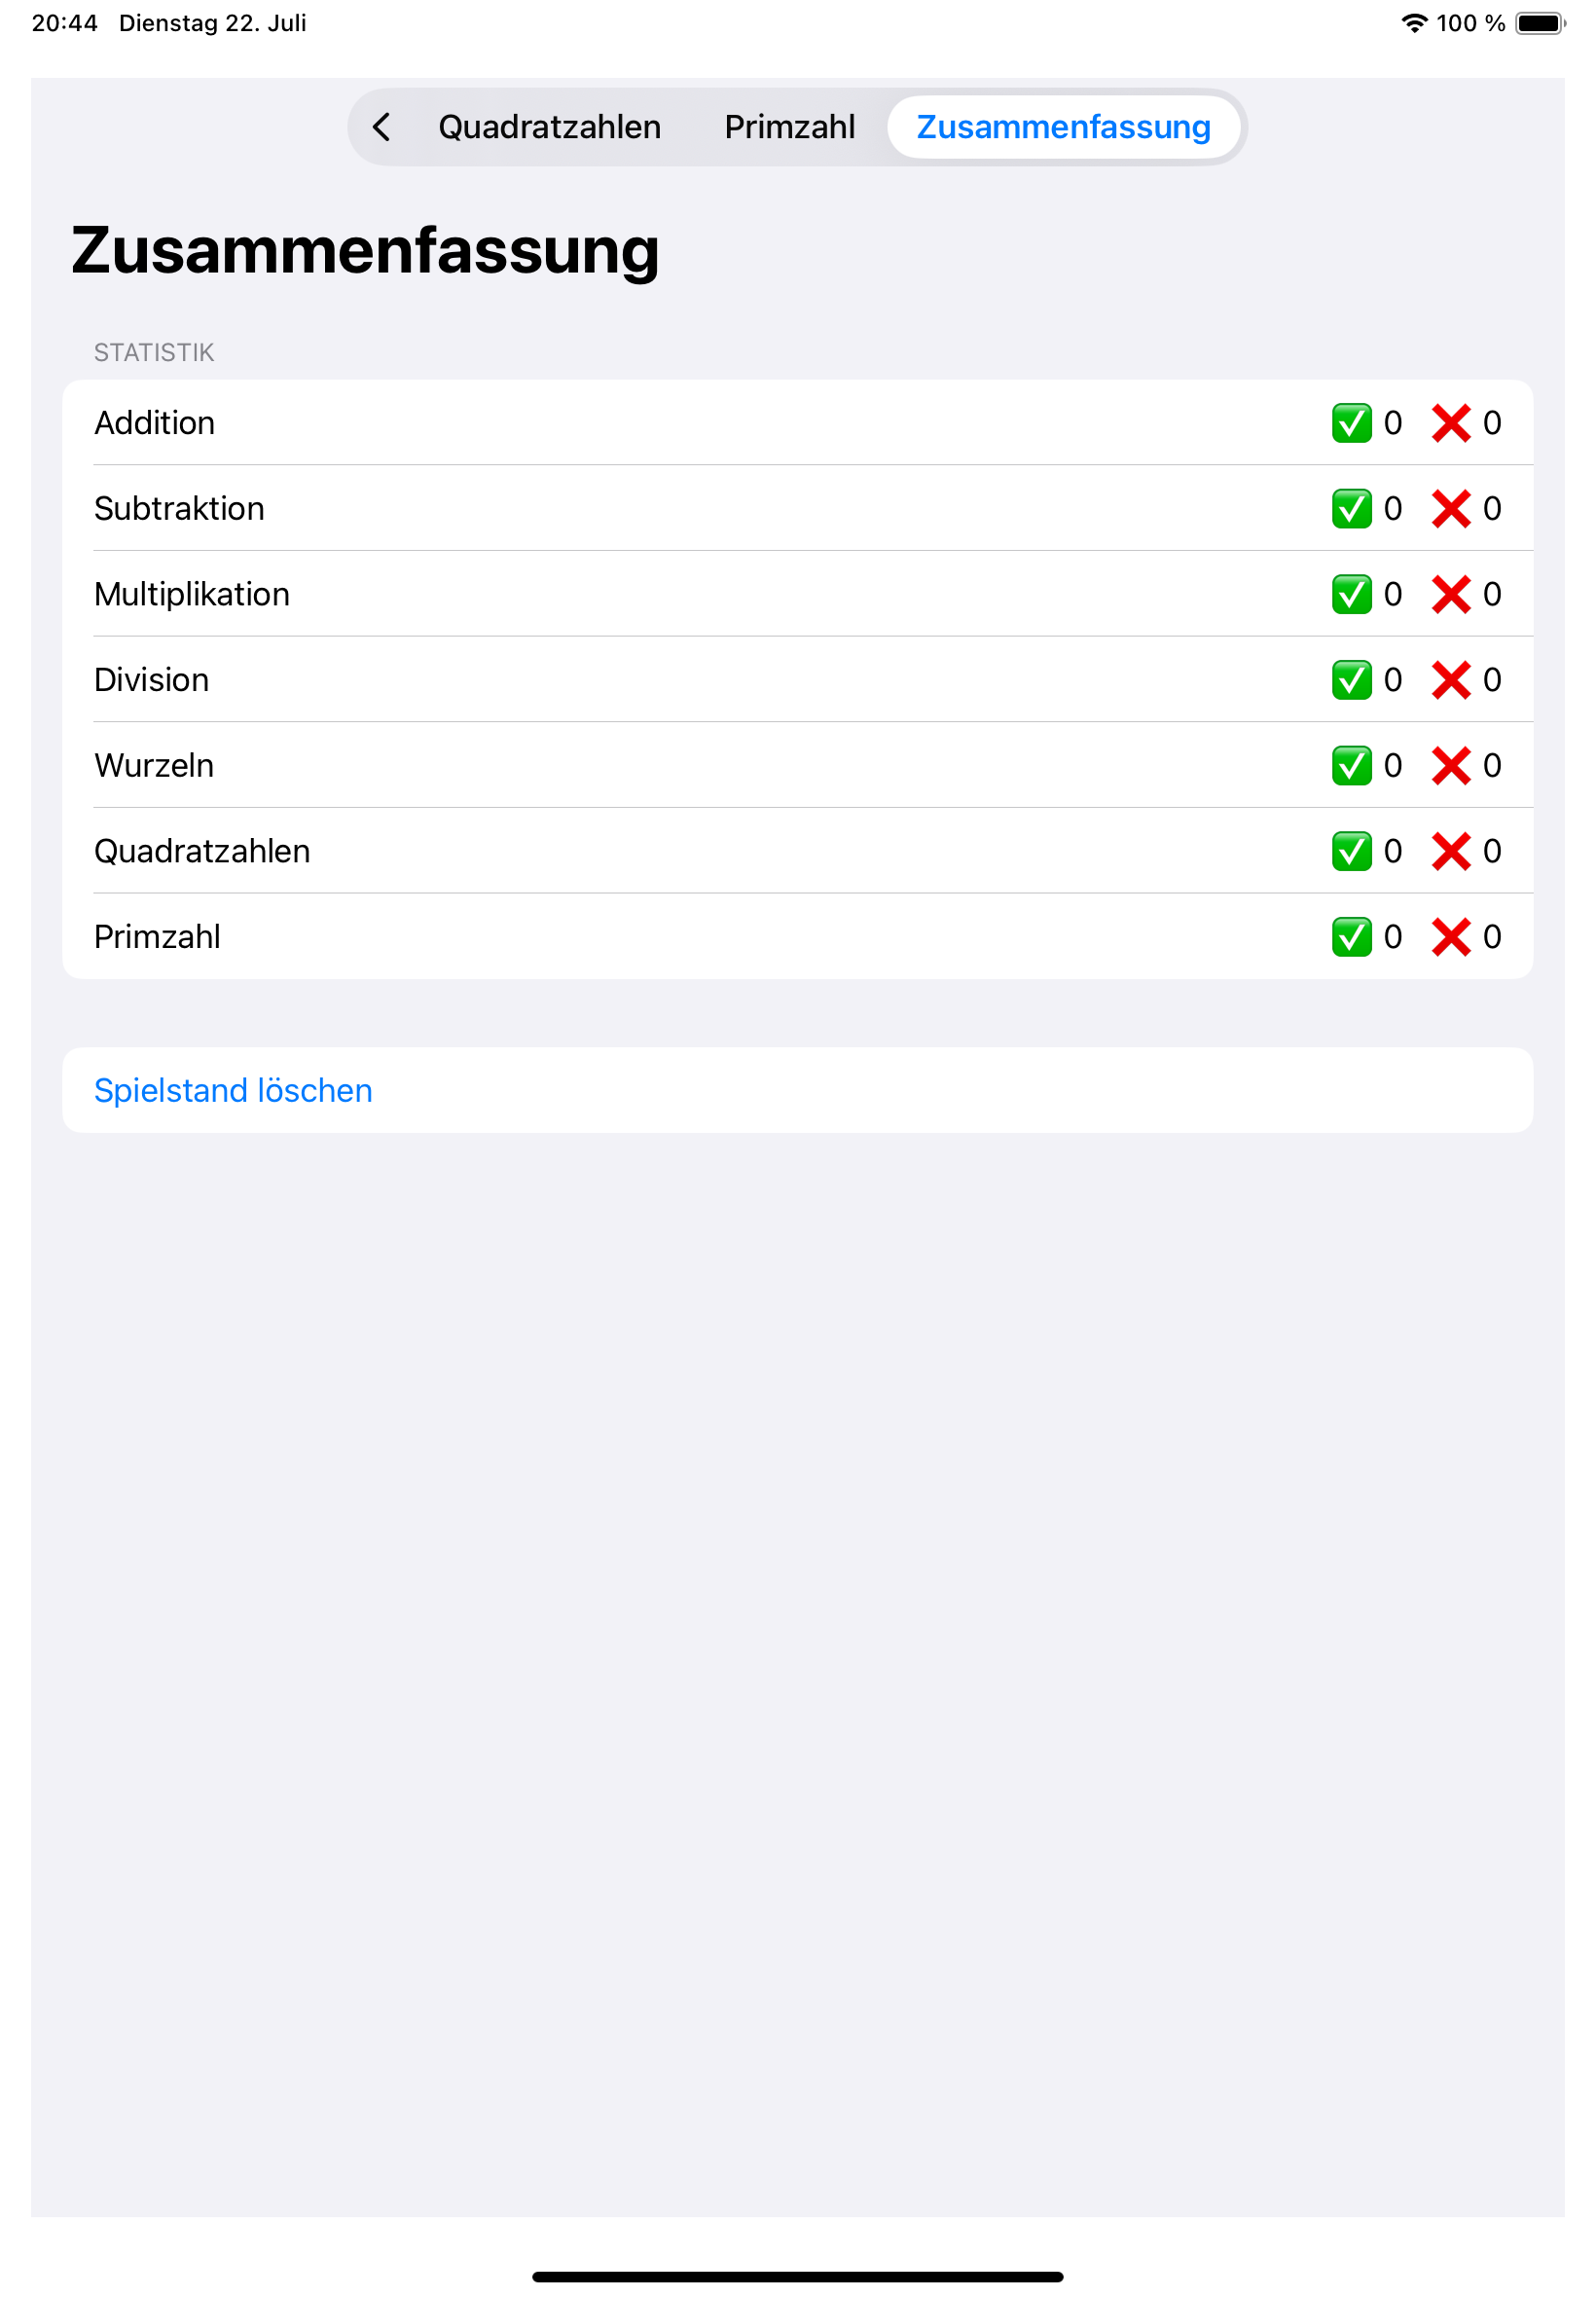This screenshot has width=1596, height=2297.
Task: Tap the red X icon for Subtraktion
Action: tap(1450, 508)
